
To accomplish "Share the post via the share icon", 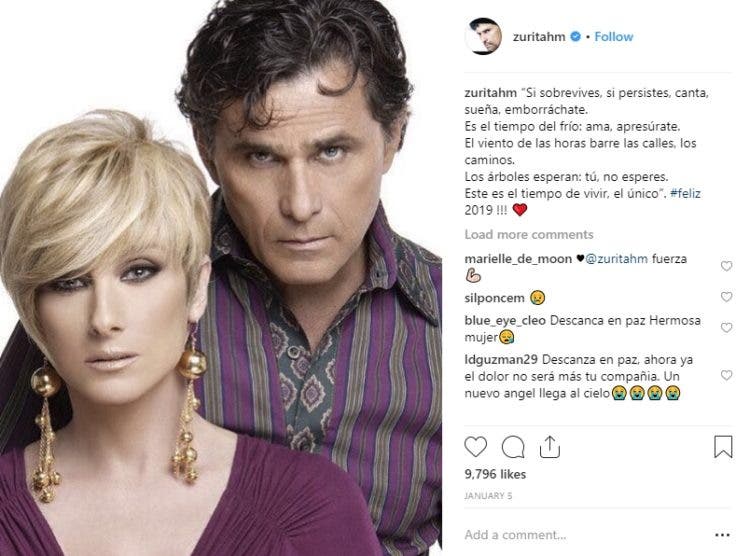I will click(550, 447).
